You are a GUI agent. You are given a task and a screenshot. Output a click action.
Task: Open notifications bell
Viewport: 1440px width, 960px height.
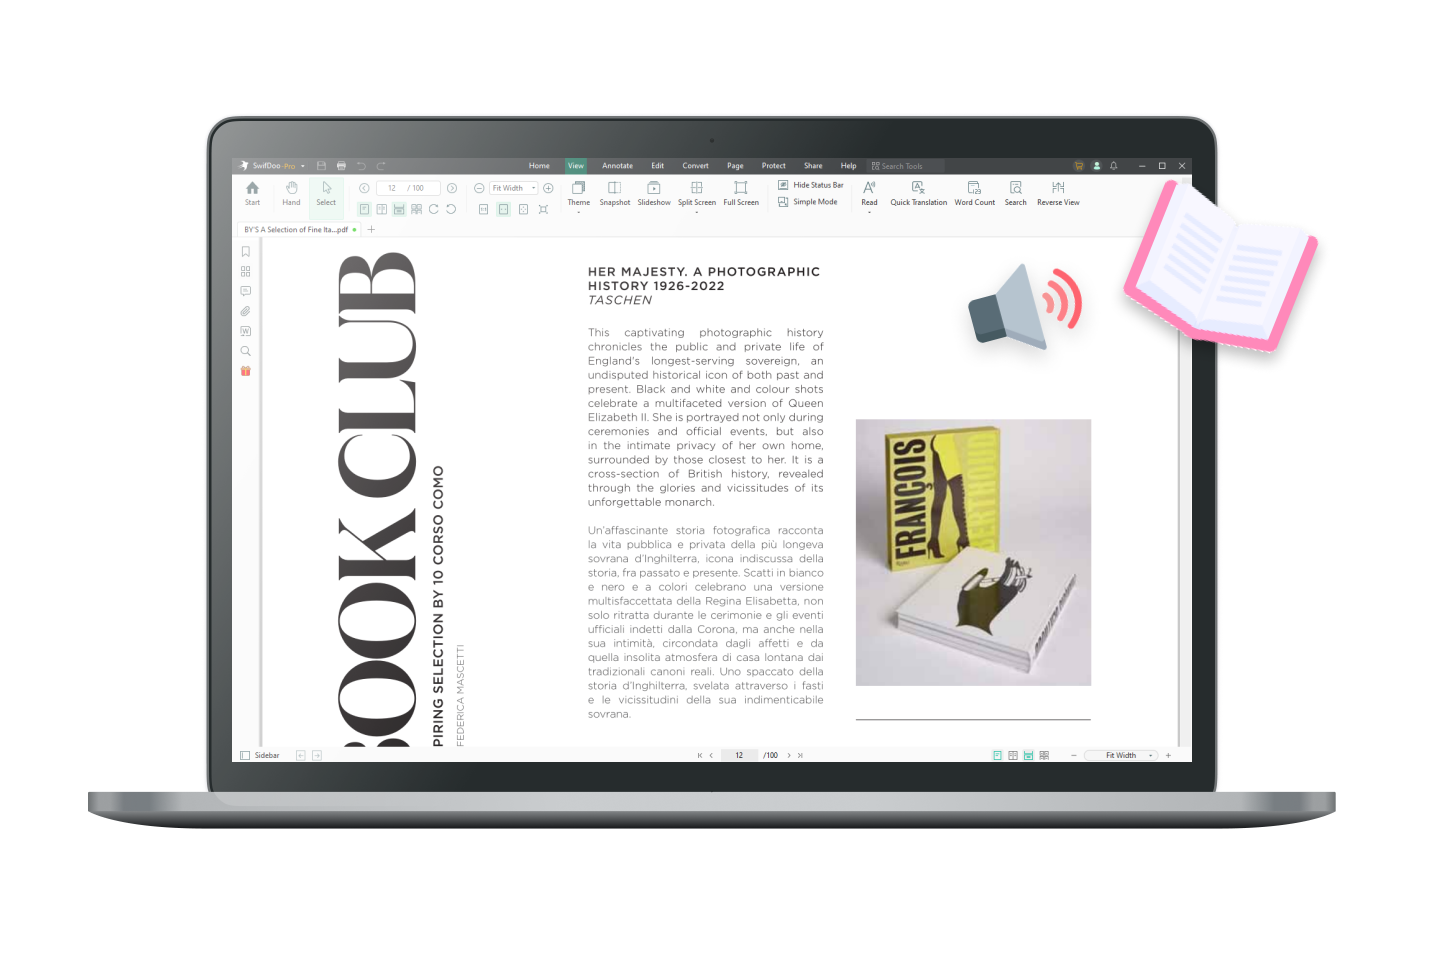[x=1113, y=166]
